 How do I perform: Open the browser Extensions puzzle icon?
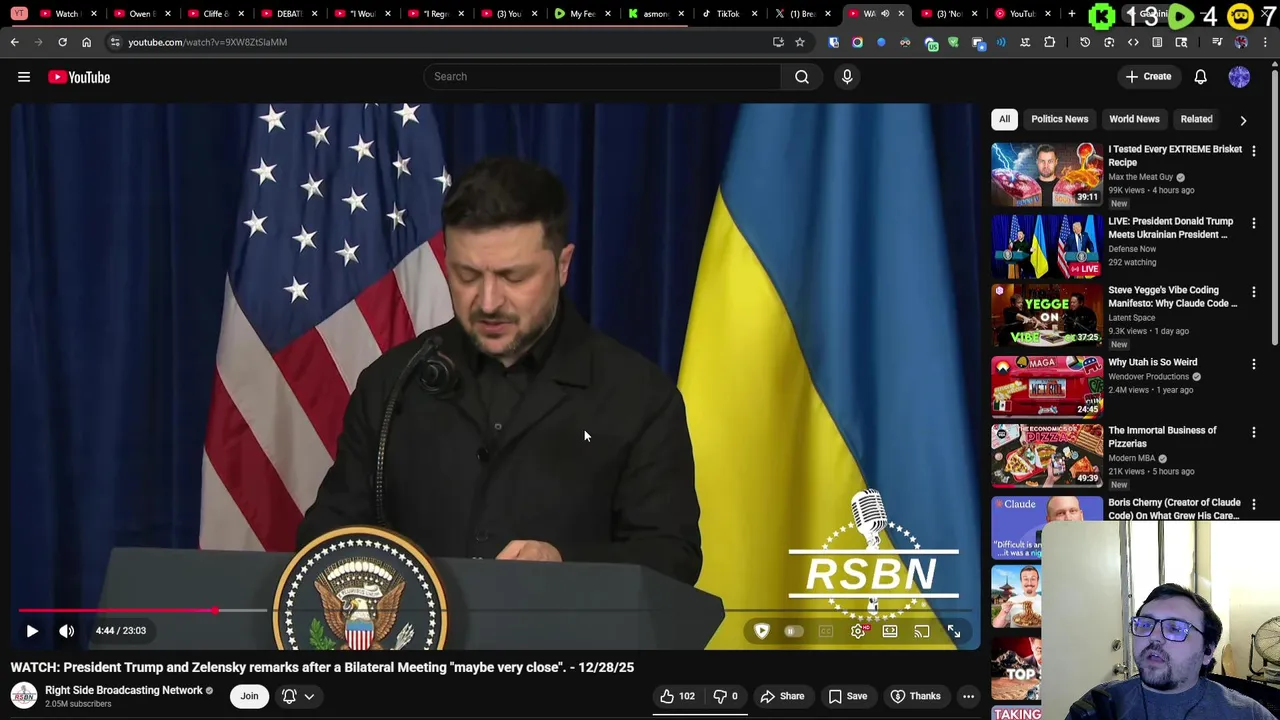click(x=1049, y=42)
